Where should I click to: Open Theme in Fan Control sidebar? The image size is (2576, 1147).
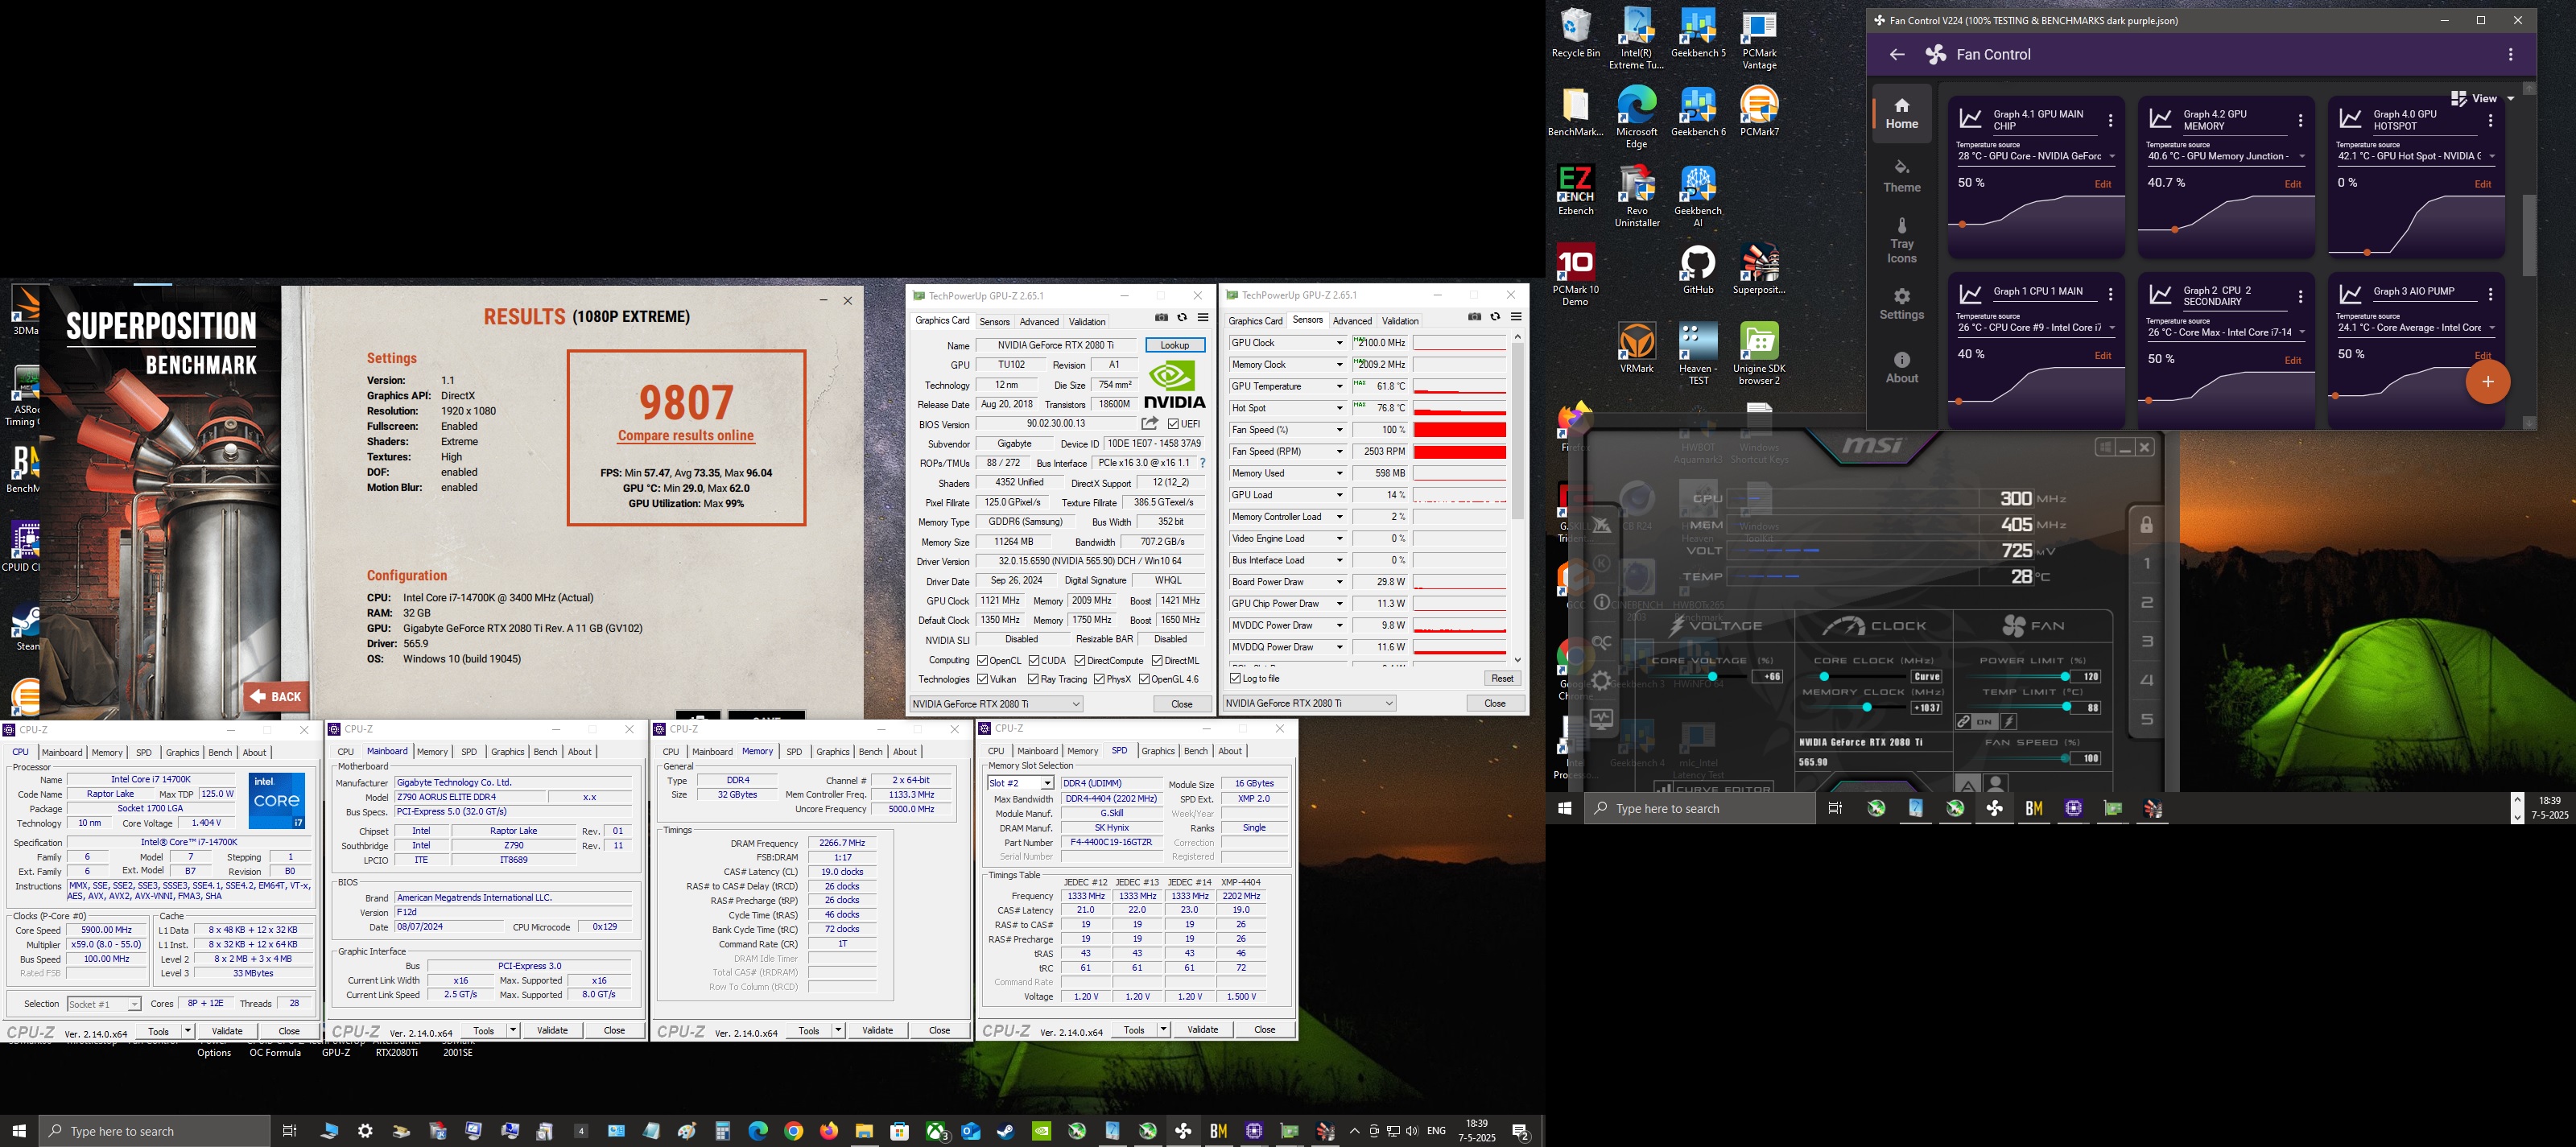tap(1902, 176)
